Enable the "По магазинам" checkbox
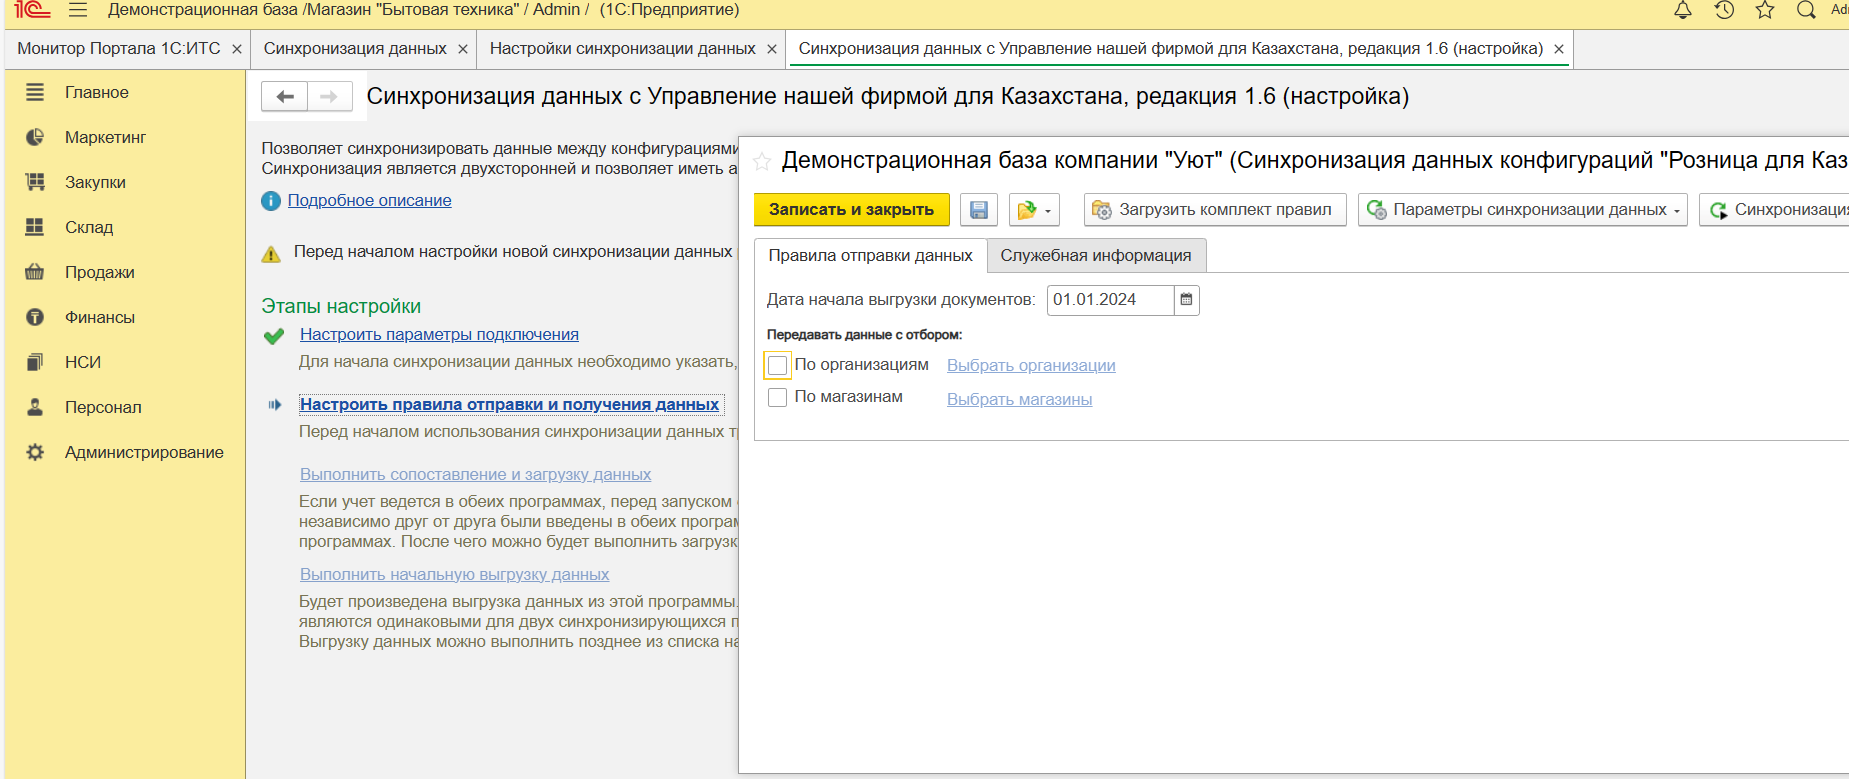 pos(777,398)
